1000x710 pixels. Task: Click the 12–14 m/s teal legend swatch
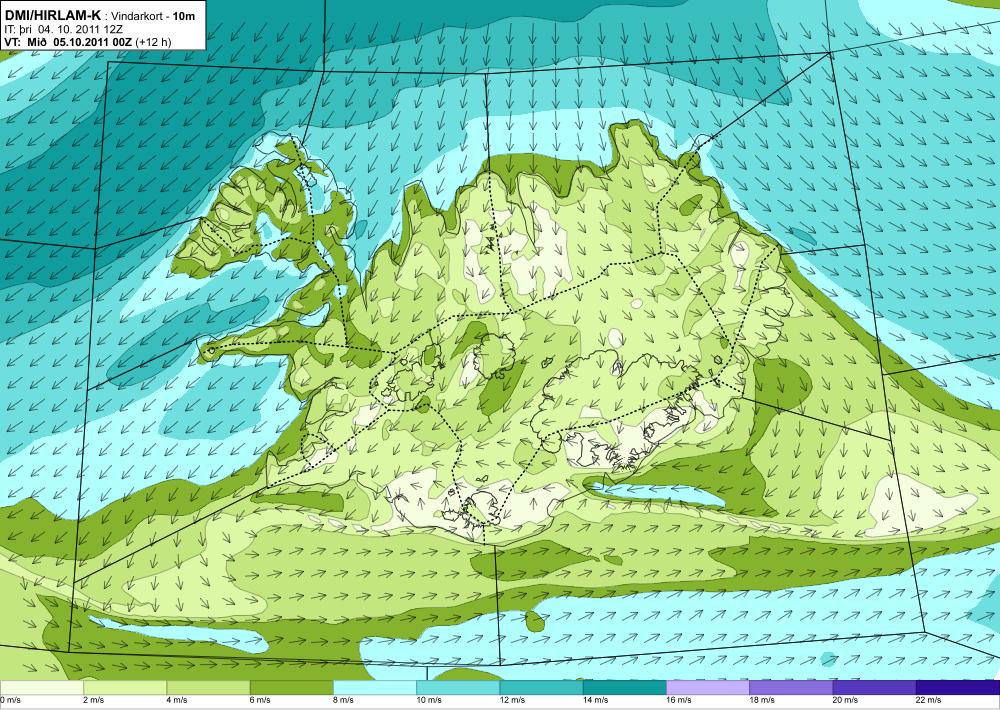click(541, 687)
